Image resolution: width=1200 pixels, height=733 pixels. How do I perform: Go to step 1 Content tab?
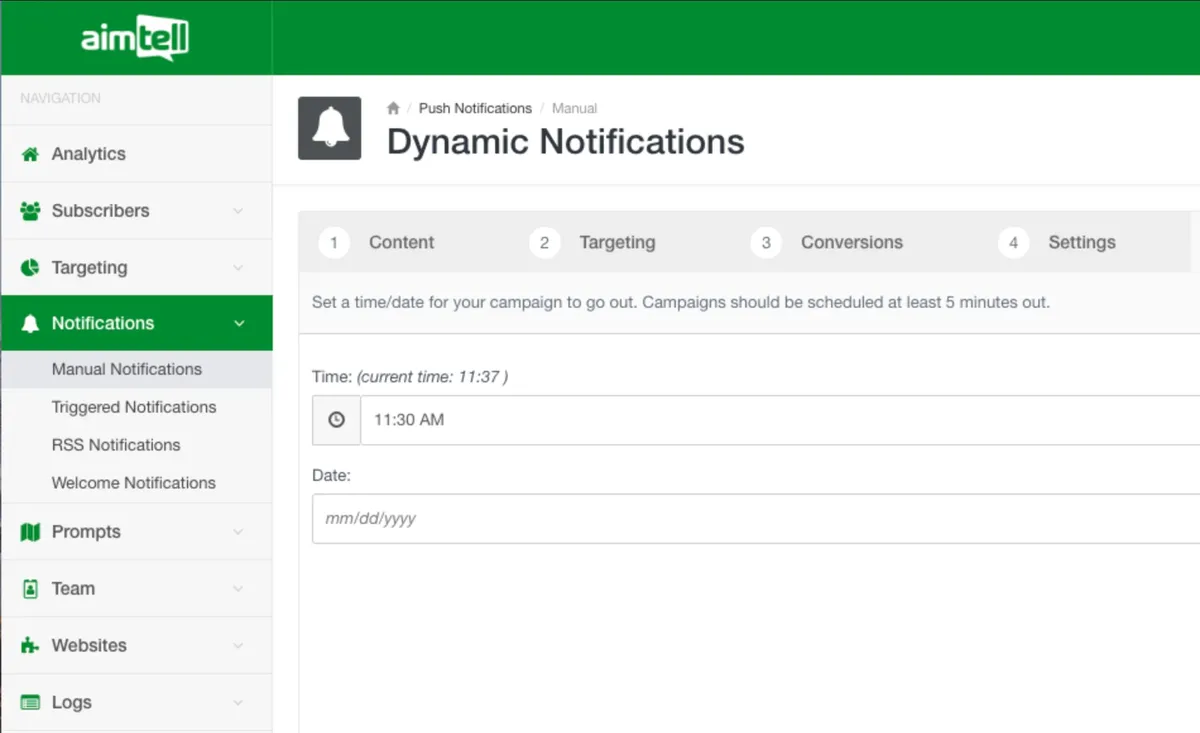(x=377, y=242)
